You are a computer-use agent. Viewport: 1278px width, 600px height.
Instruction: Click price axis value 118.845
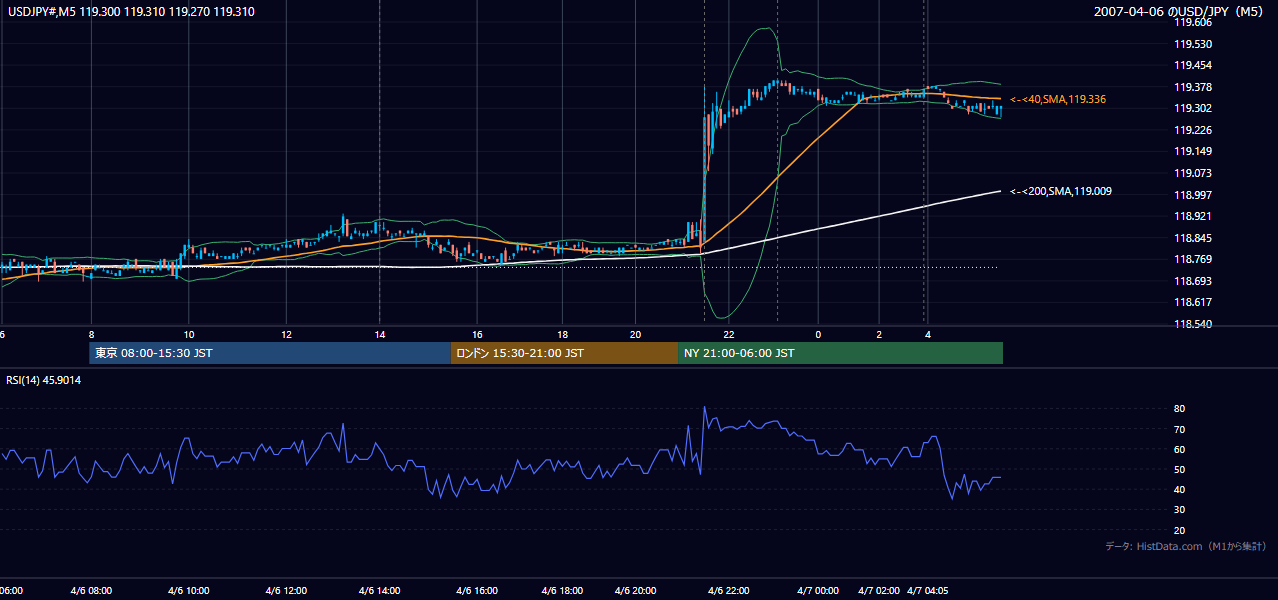[x=1192, y=238]
